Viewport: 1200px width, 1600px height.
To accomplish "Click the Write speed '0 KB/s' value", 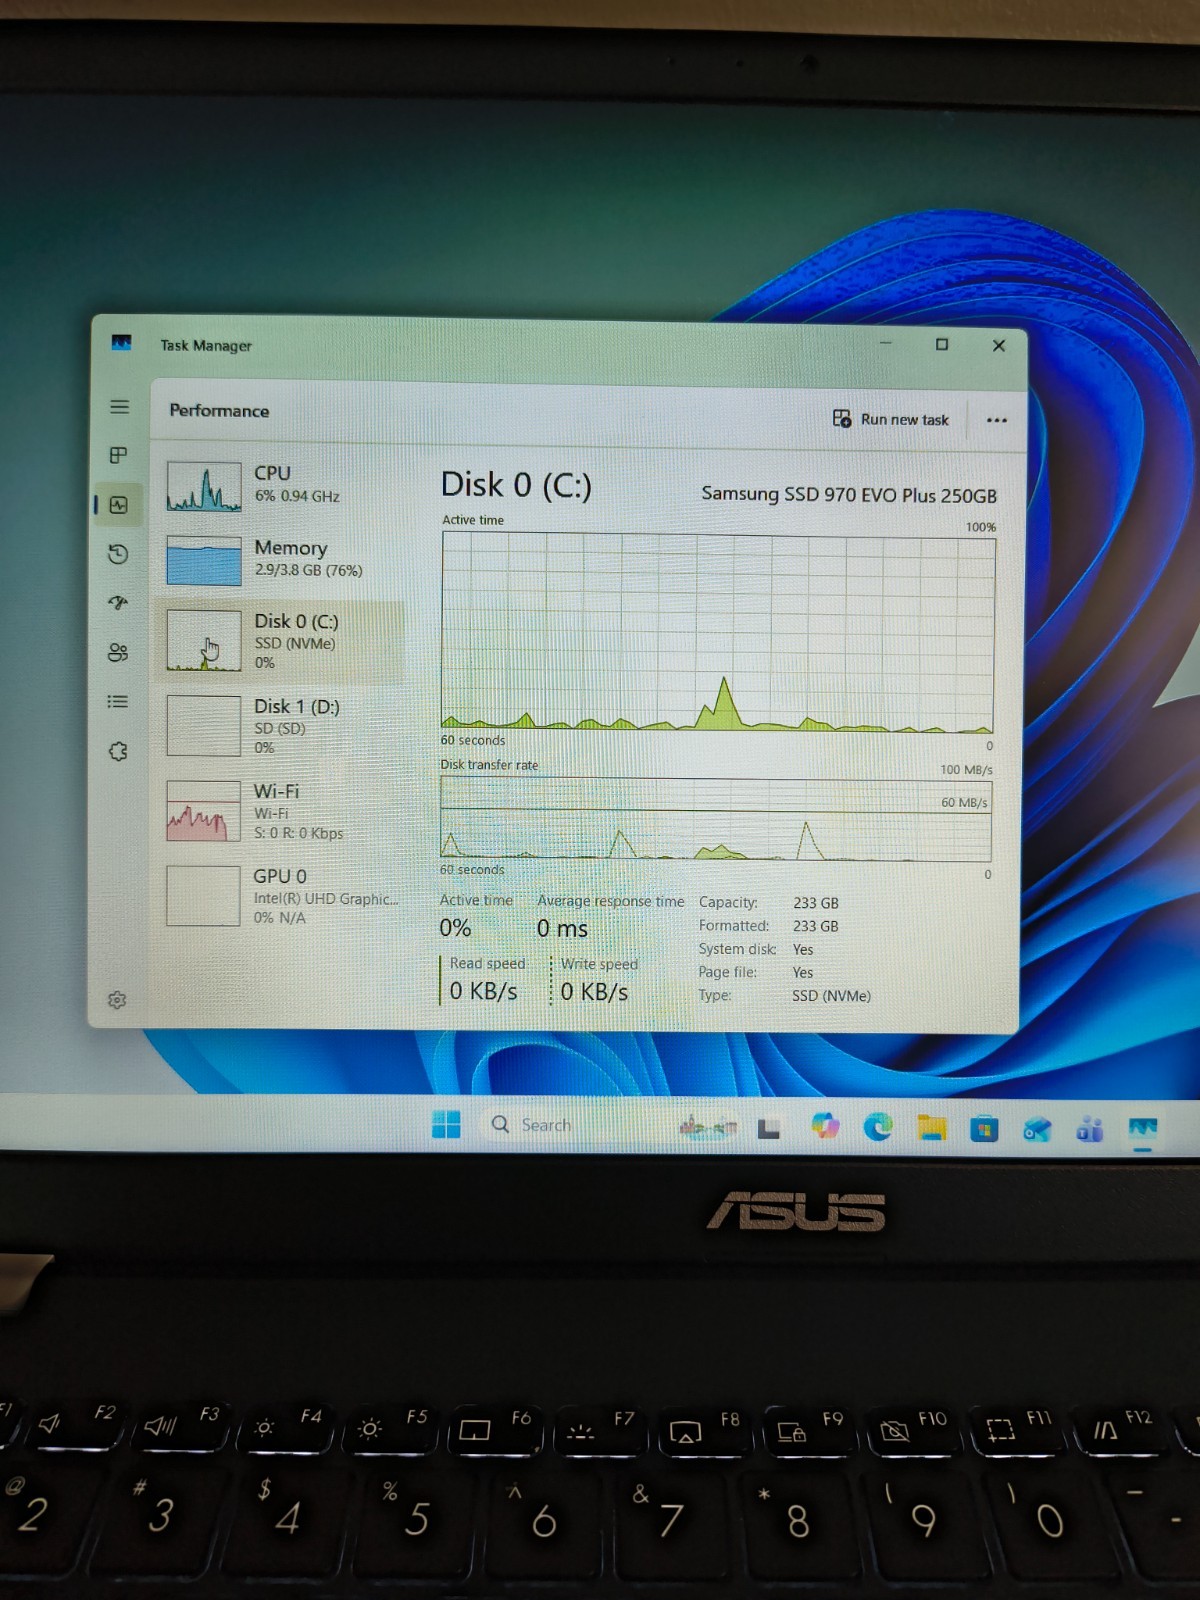I will pyautogui.click(x=594, y=992).
